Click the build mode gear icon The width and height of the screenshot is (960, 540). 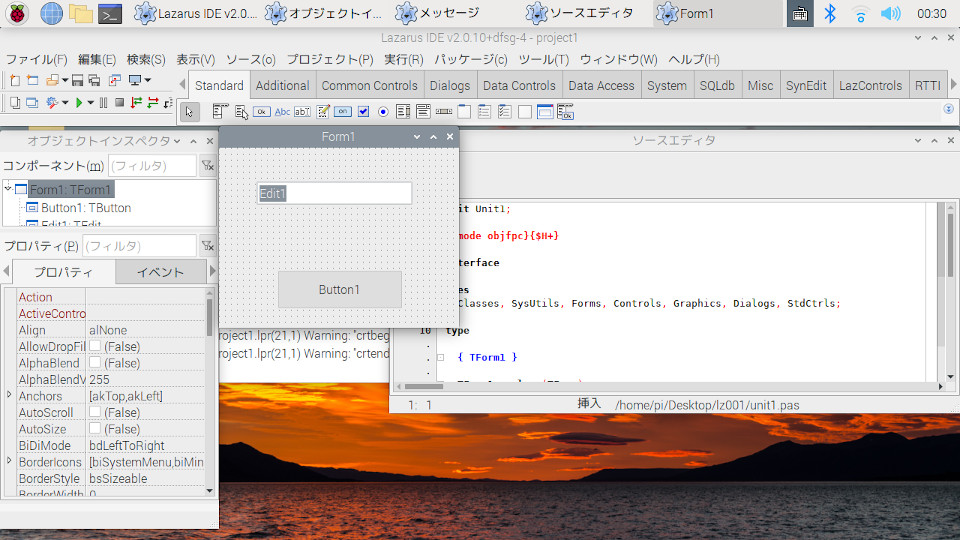coord(52,103)
